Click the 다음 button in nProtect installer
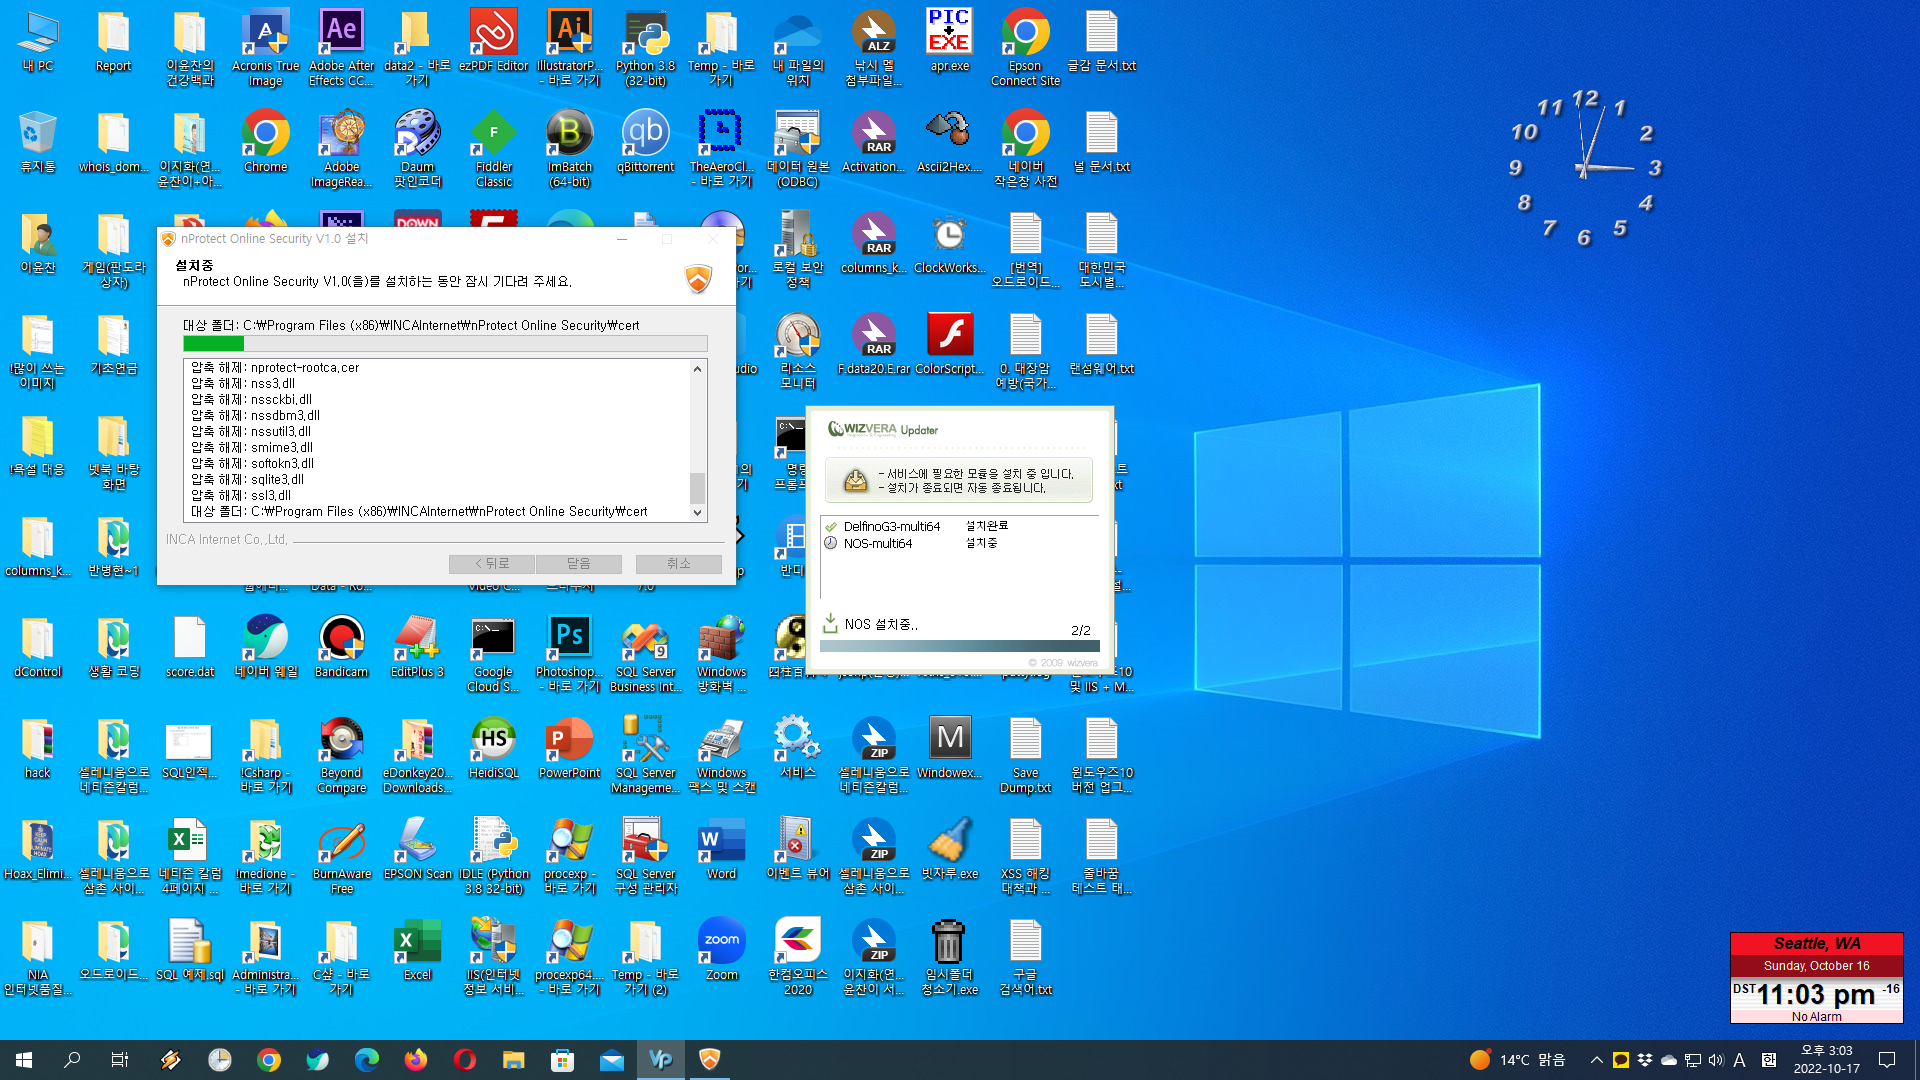 (578, 564)
